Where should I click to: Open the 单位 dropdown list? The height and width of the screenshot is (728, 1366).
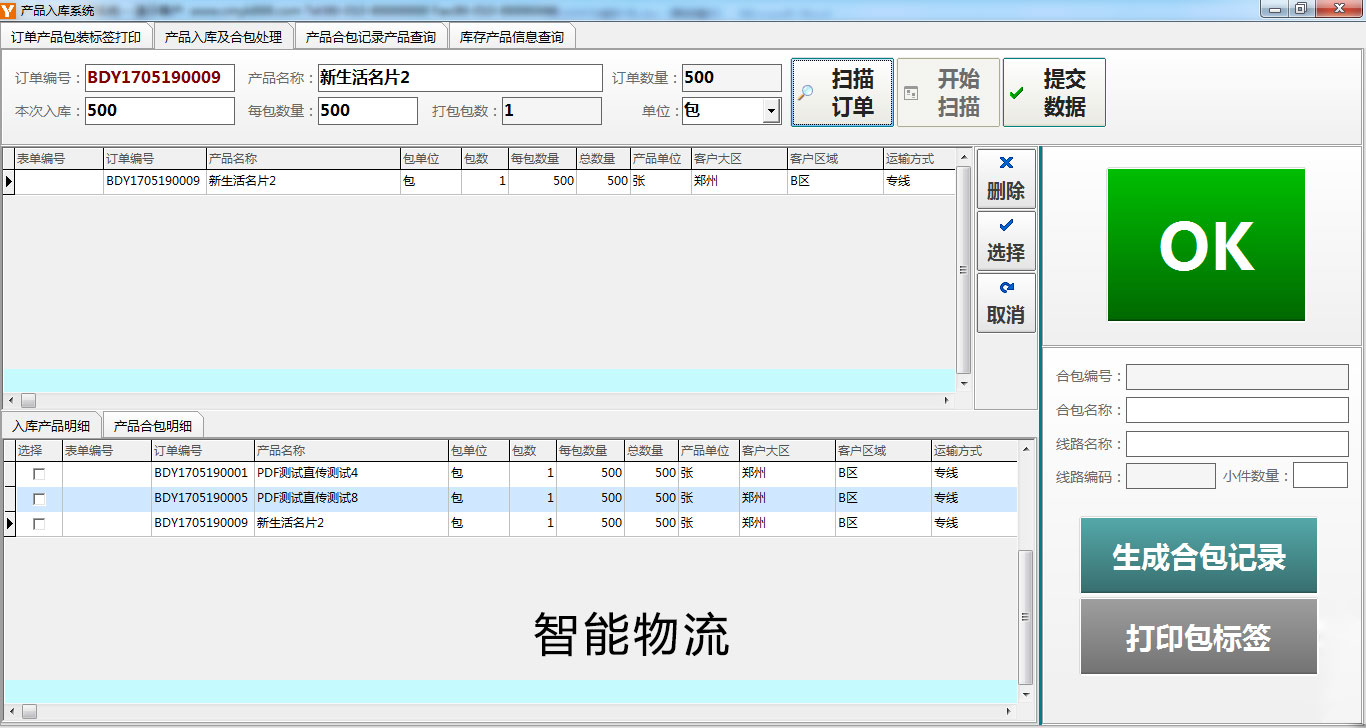(771, 111)
